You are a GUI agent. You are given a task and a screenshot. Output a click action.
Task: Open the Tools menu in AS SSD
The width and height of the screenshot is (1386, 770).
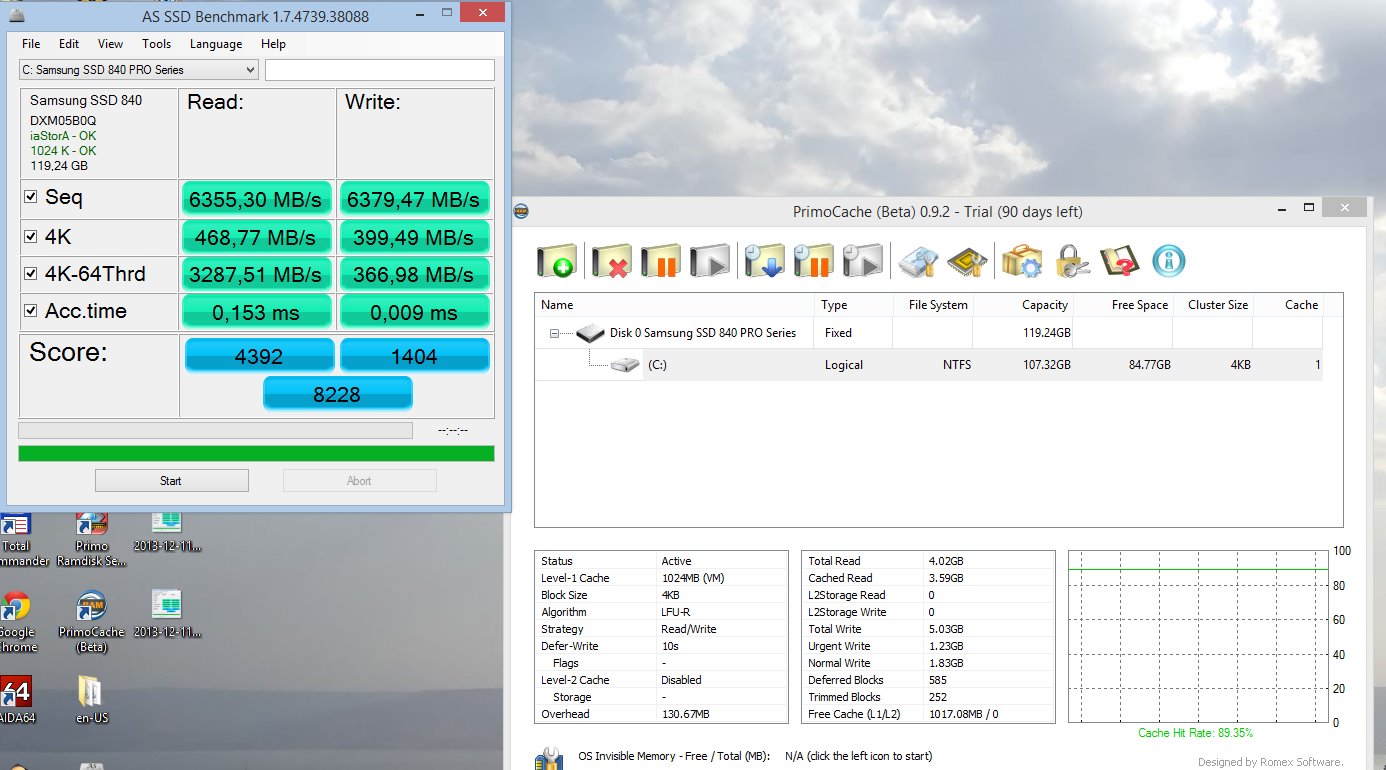pos(156,44)
